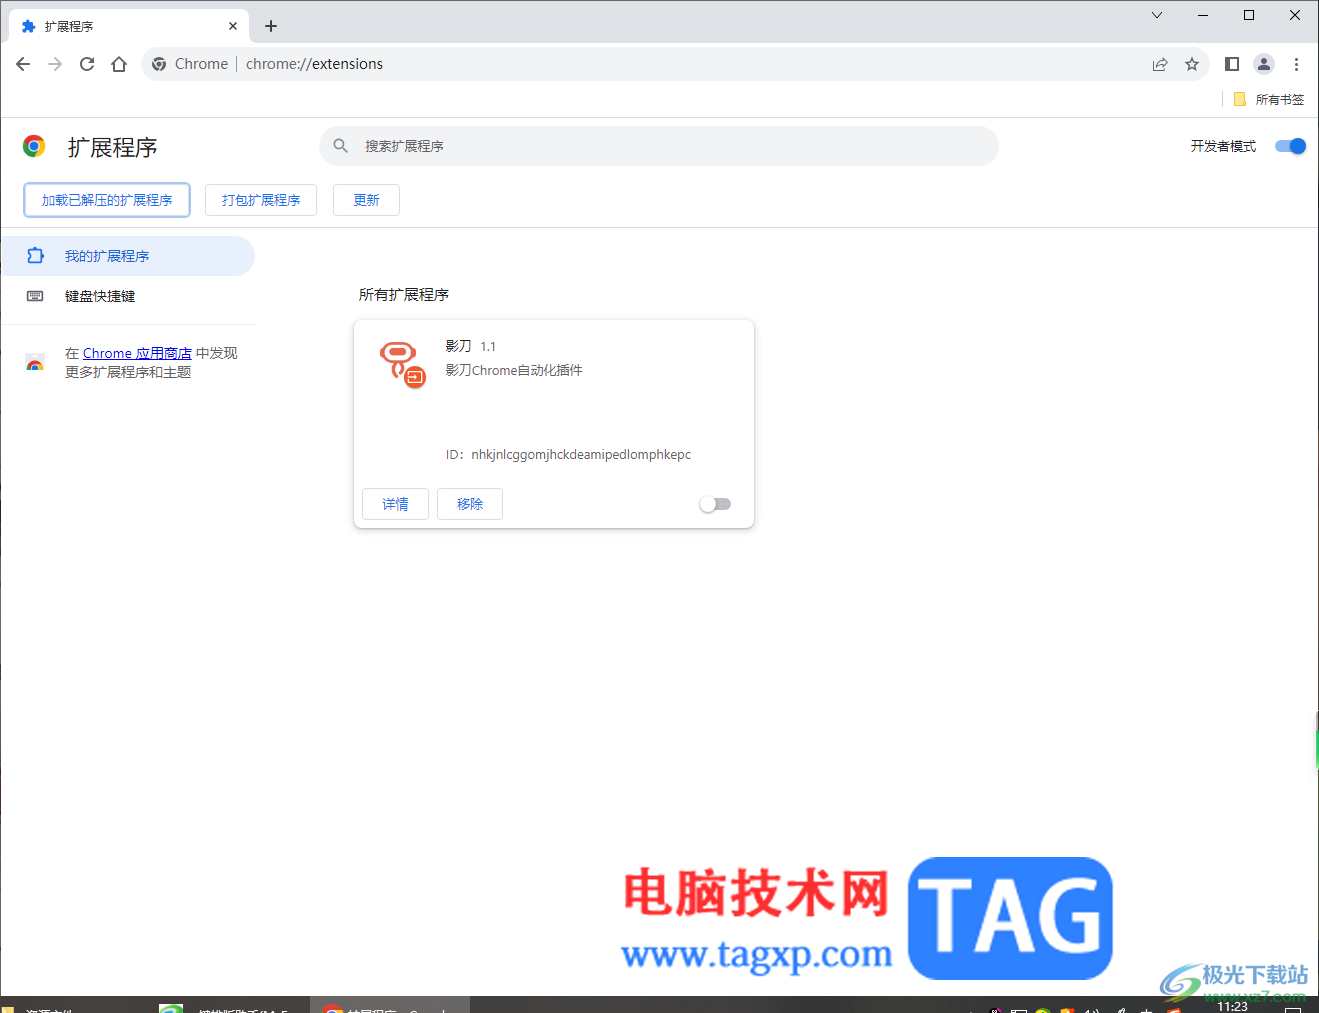Open Chrome's three-dot menu
This screenshot has width=1319, height=1013.
click(x=1296, y=64)
